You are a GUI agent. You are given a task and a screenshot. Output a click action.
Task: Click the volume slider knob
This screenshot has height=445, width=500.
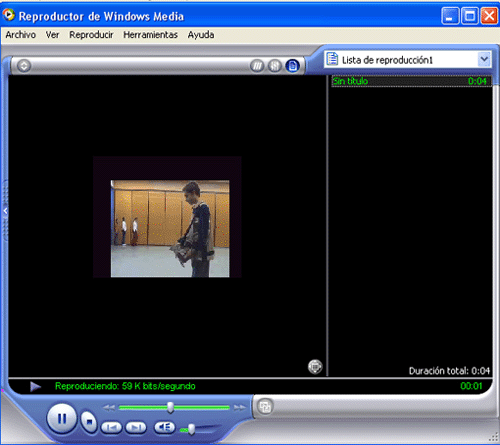click(x=191, y=429)
